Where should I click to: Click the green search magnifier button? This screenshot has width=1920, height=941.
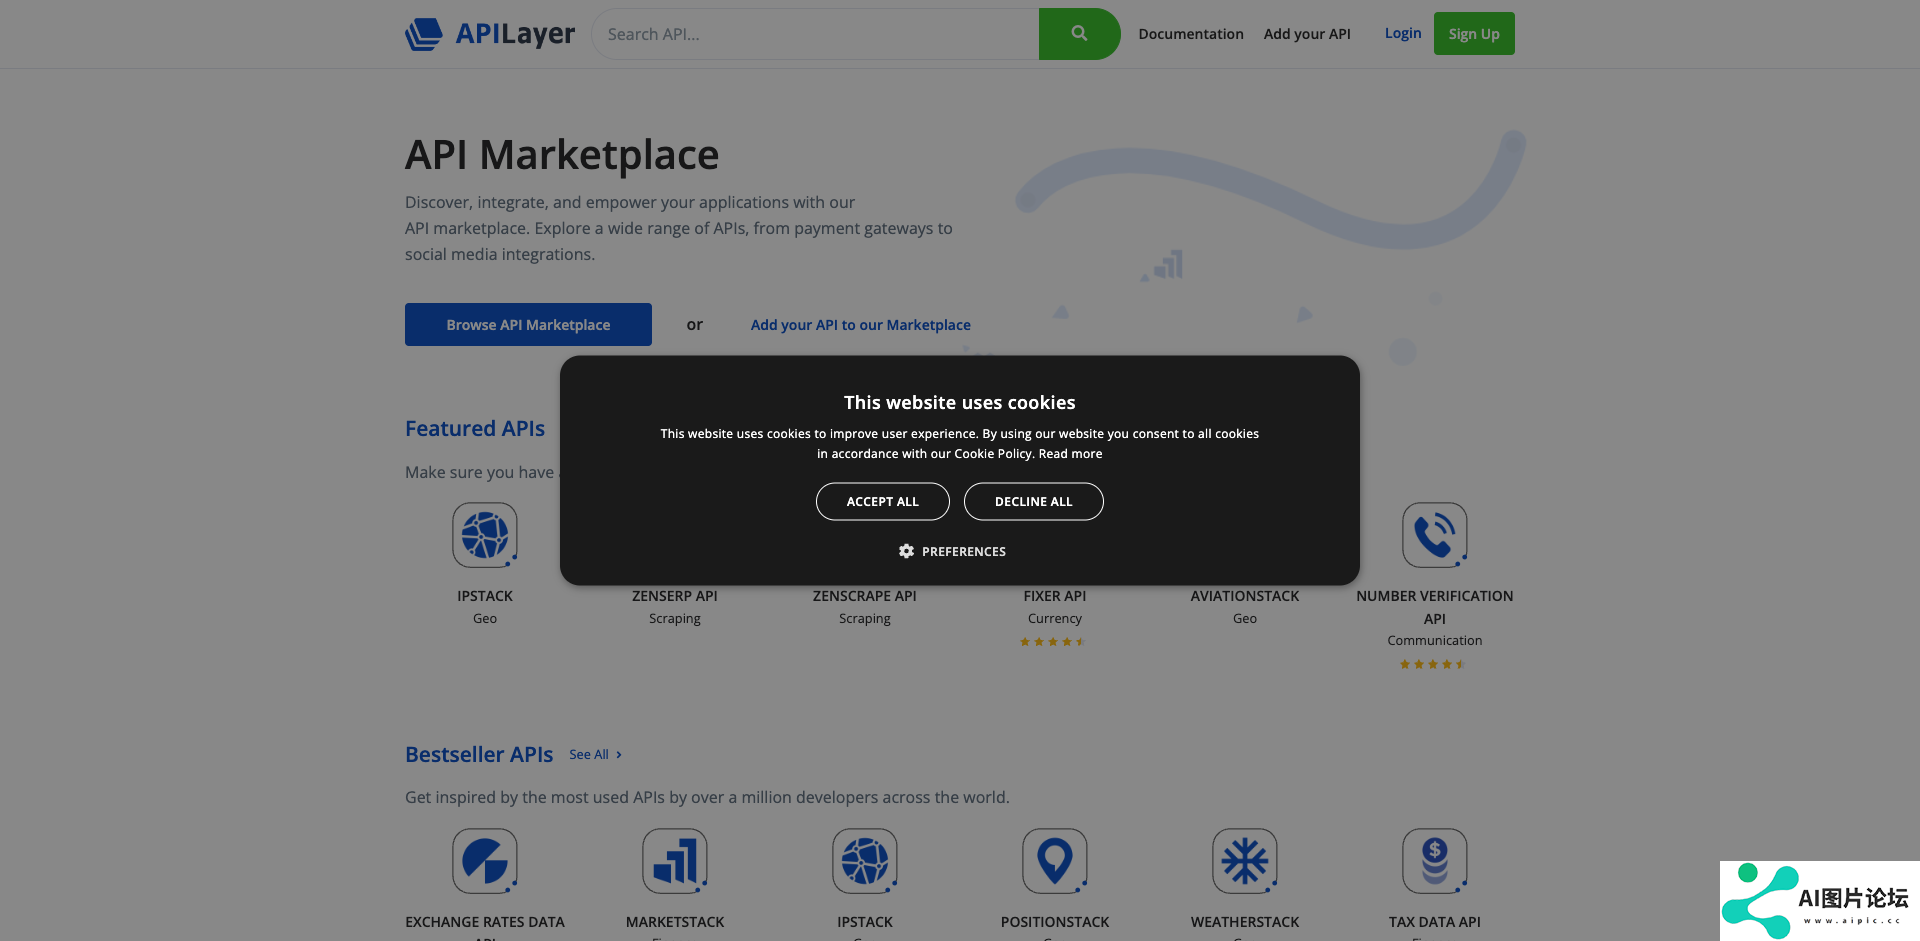1079,34
